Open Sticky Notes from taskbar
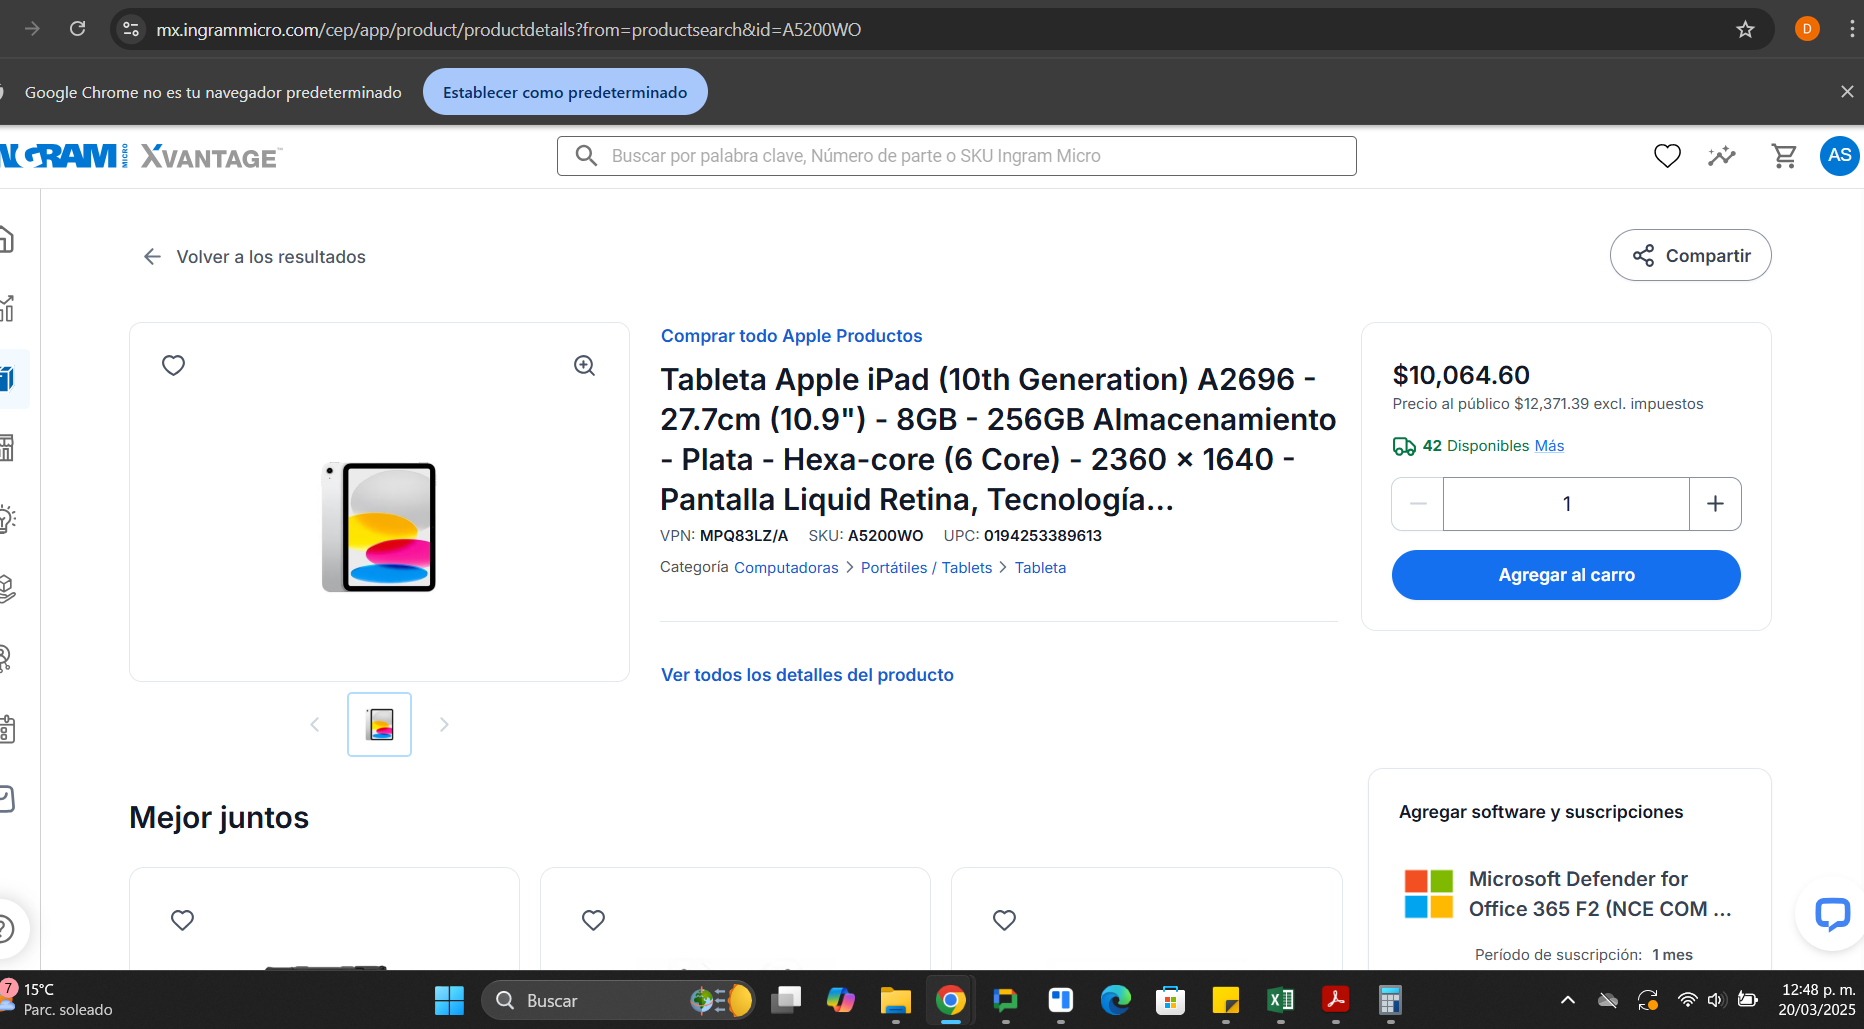This screenshot has width=1864, height=1029. pos(1225,1000)
